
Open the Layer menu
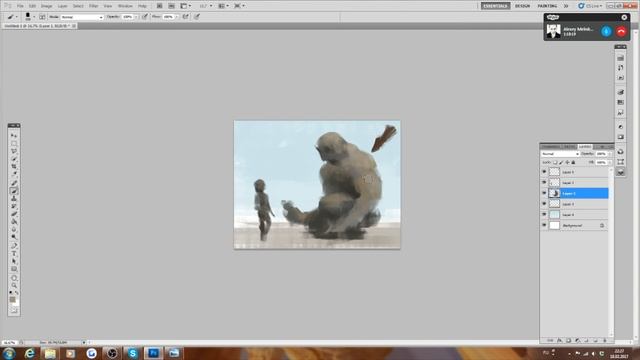point(62,6)
